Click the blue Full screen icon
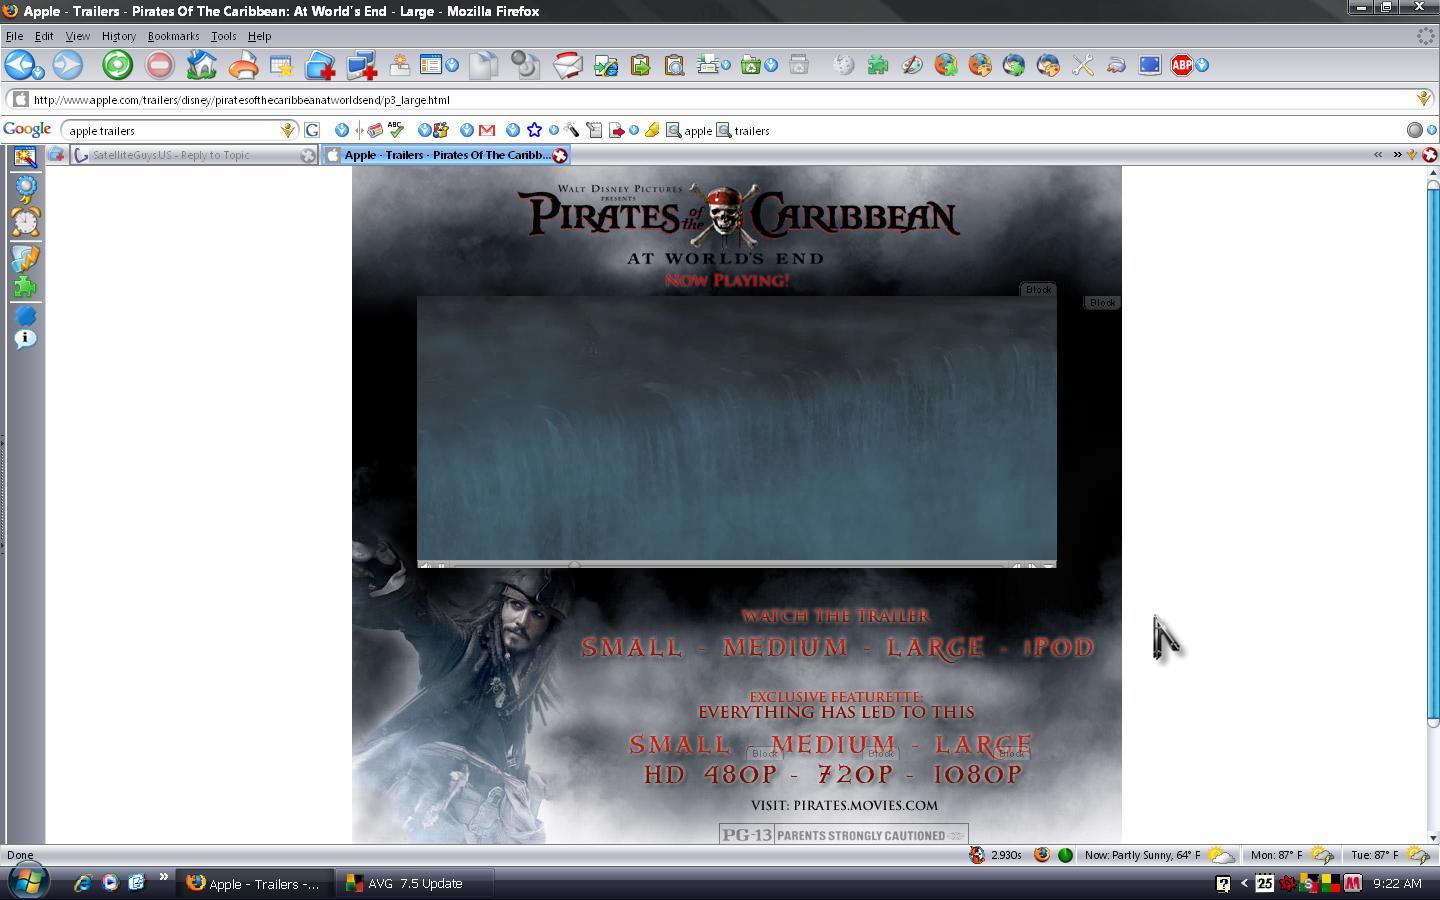This screenshot has height=900, width=1440. pos(1149,65)
